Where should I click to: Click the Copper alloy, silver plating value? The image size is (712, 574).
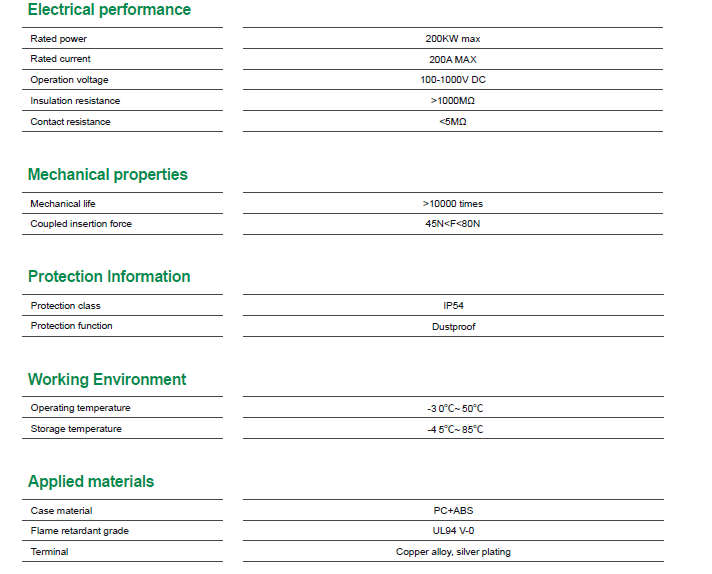click(453, 552)
